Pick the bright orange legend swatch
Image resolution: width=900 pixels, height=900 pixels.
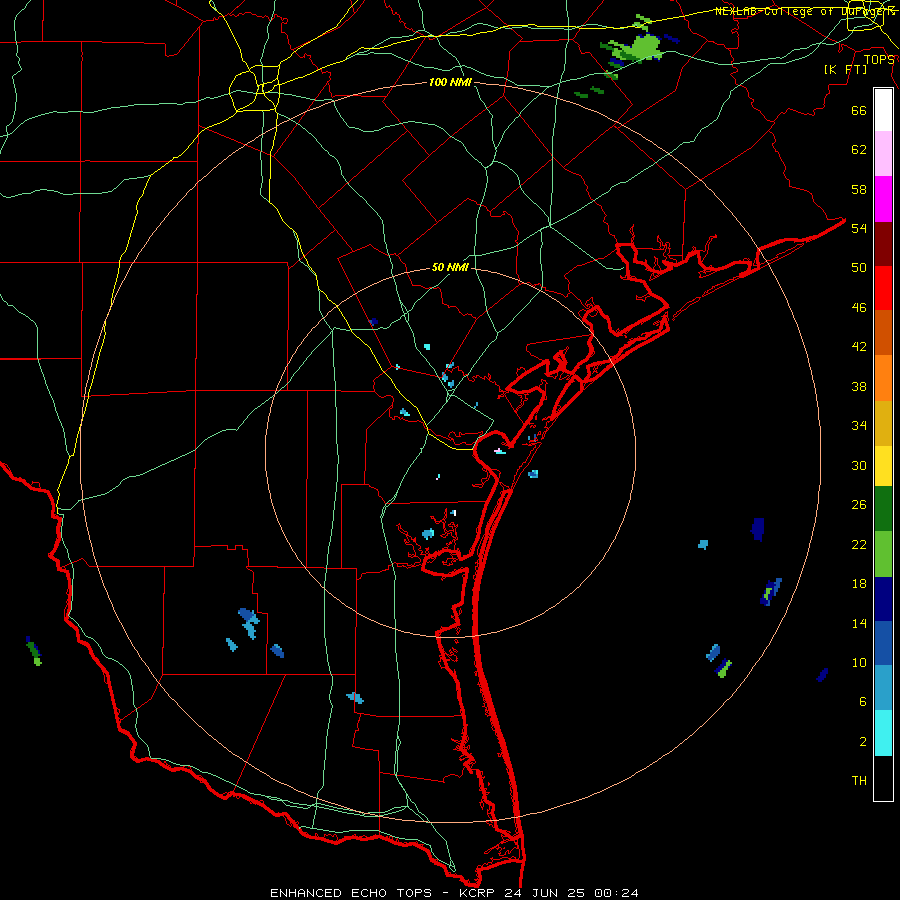[883, 378]
